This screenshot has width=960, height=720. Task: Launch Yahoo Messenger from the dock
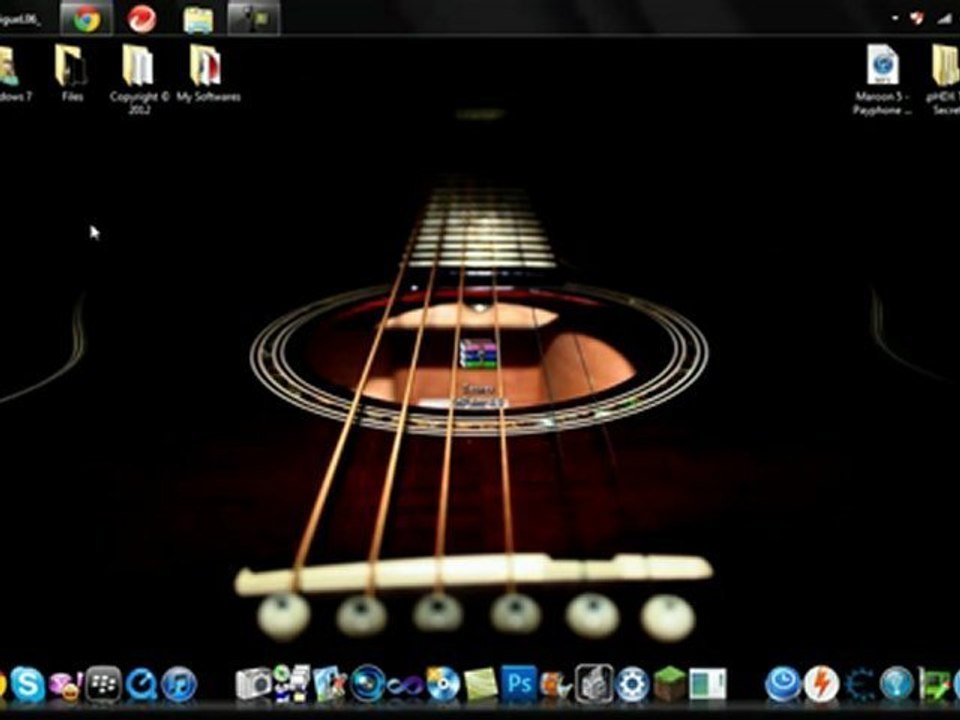(66, 685)
